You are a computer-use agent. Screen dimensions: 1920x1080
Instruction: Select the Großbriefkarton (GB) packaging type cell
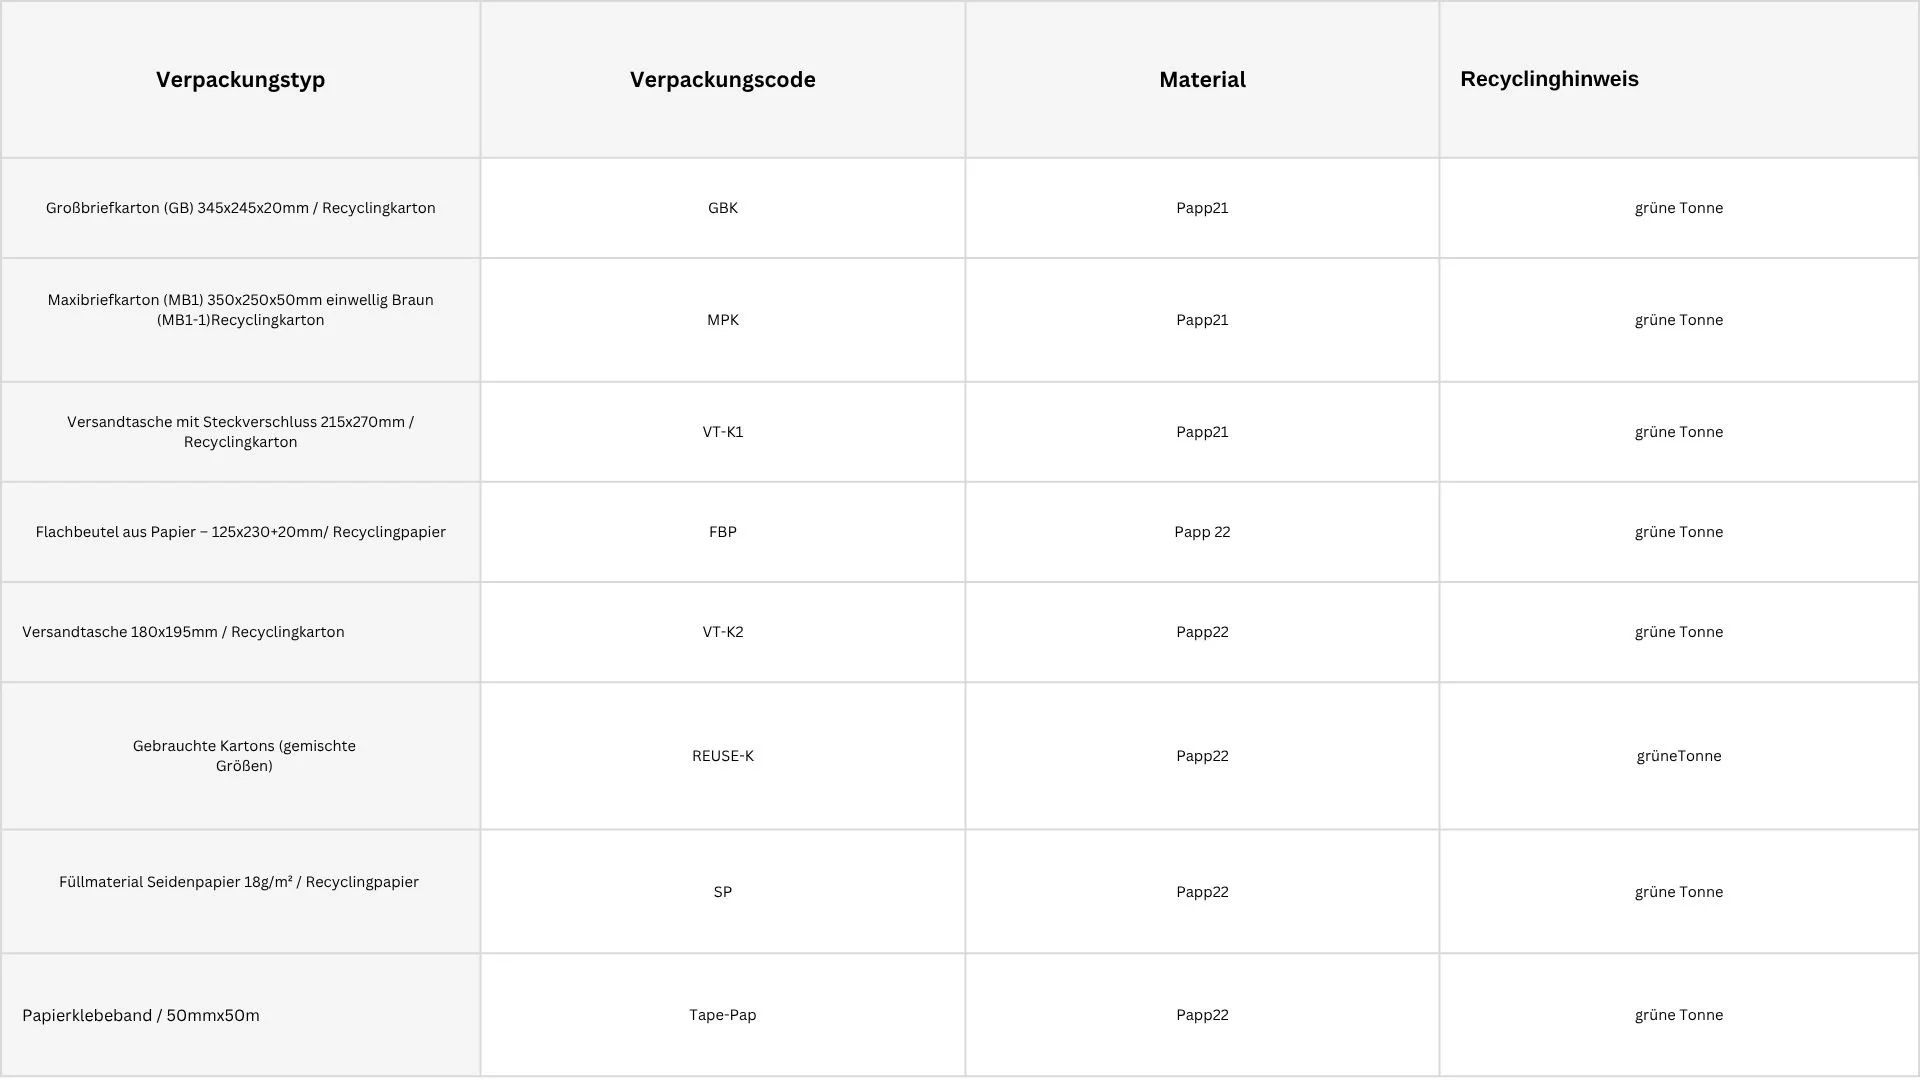240,208
